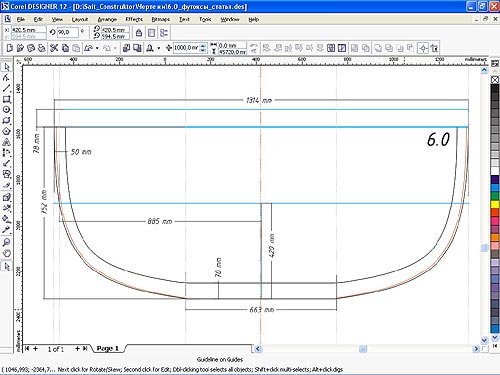Open the Edit menu
Screen dimensions: 500x375
pos(38,19)
